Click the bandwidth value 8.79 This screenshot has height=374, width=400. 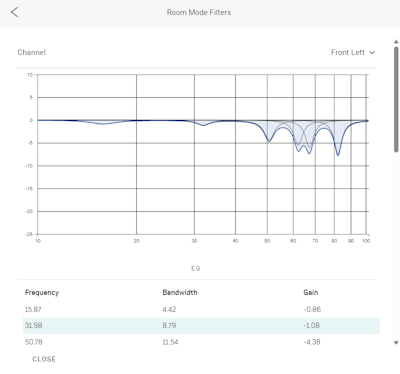(x=169, y=325)
